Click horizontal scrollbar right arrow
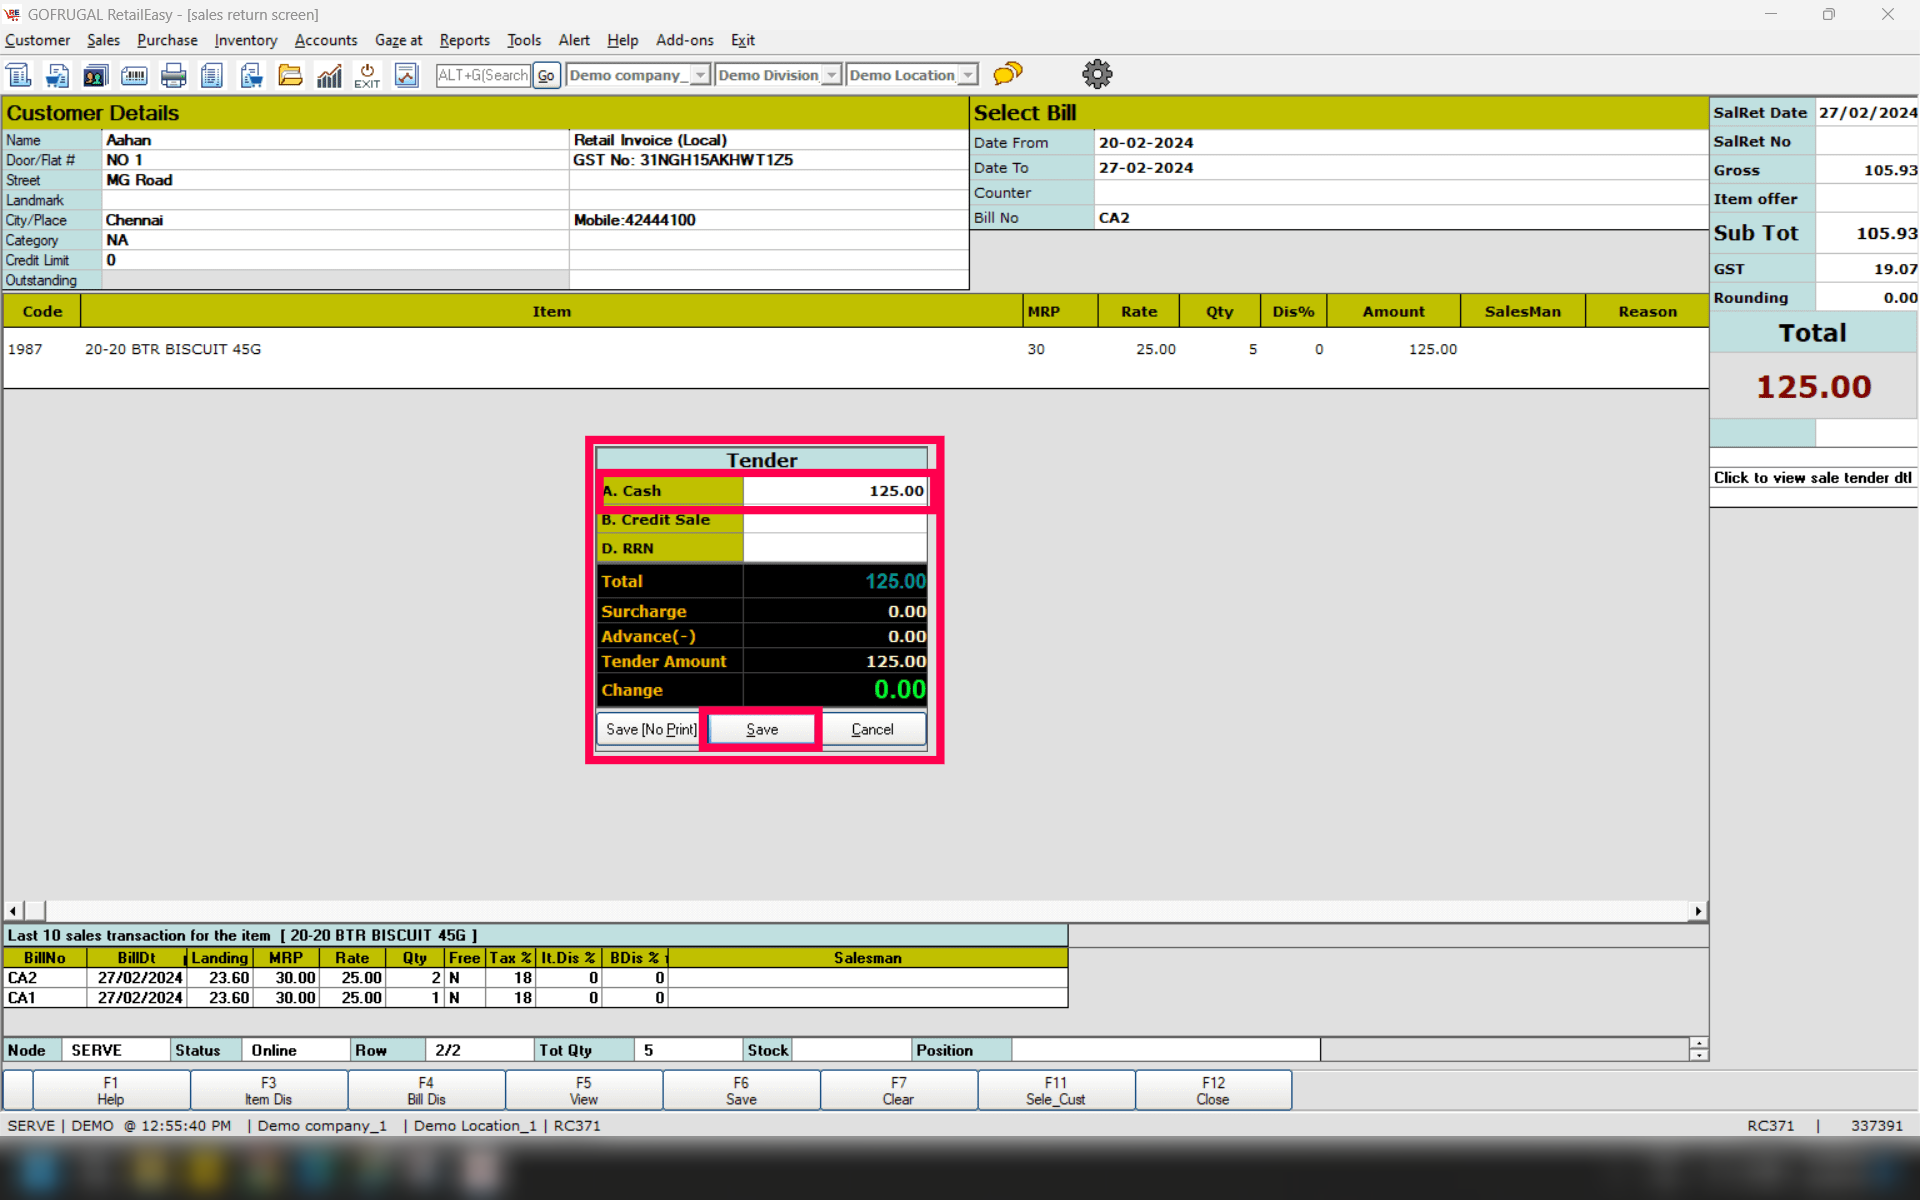The width and height of the screenshot is (1920, 1200). pyautogui.click(x=1698, y=911)
